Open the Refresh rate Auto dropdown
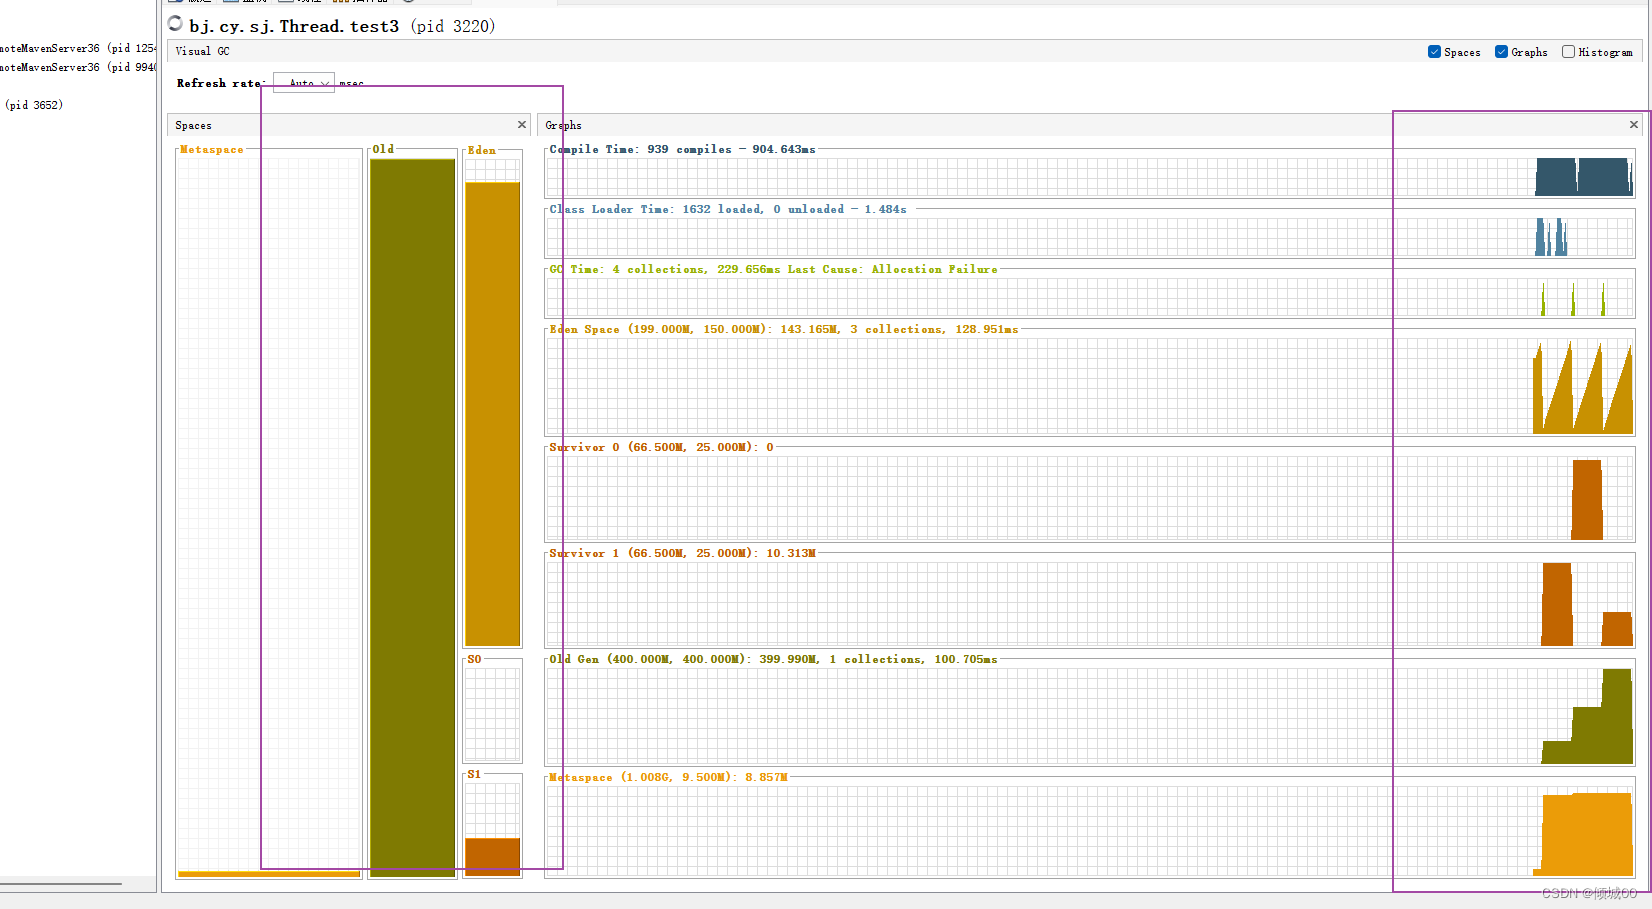This screenshot has height=909, width=1652. (x=304, y=83)
